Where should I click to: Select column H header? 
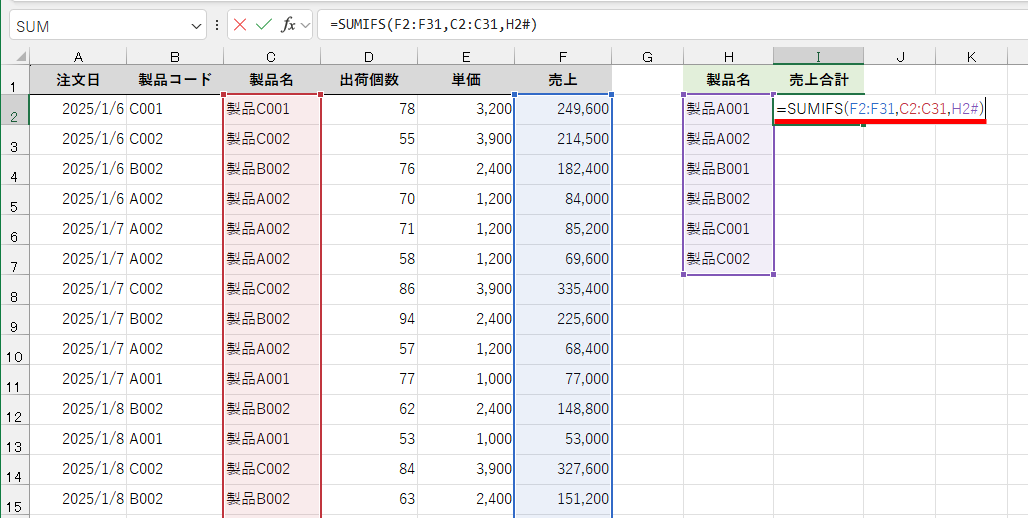[728, 57]
